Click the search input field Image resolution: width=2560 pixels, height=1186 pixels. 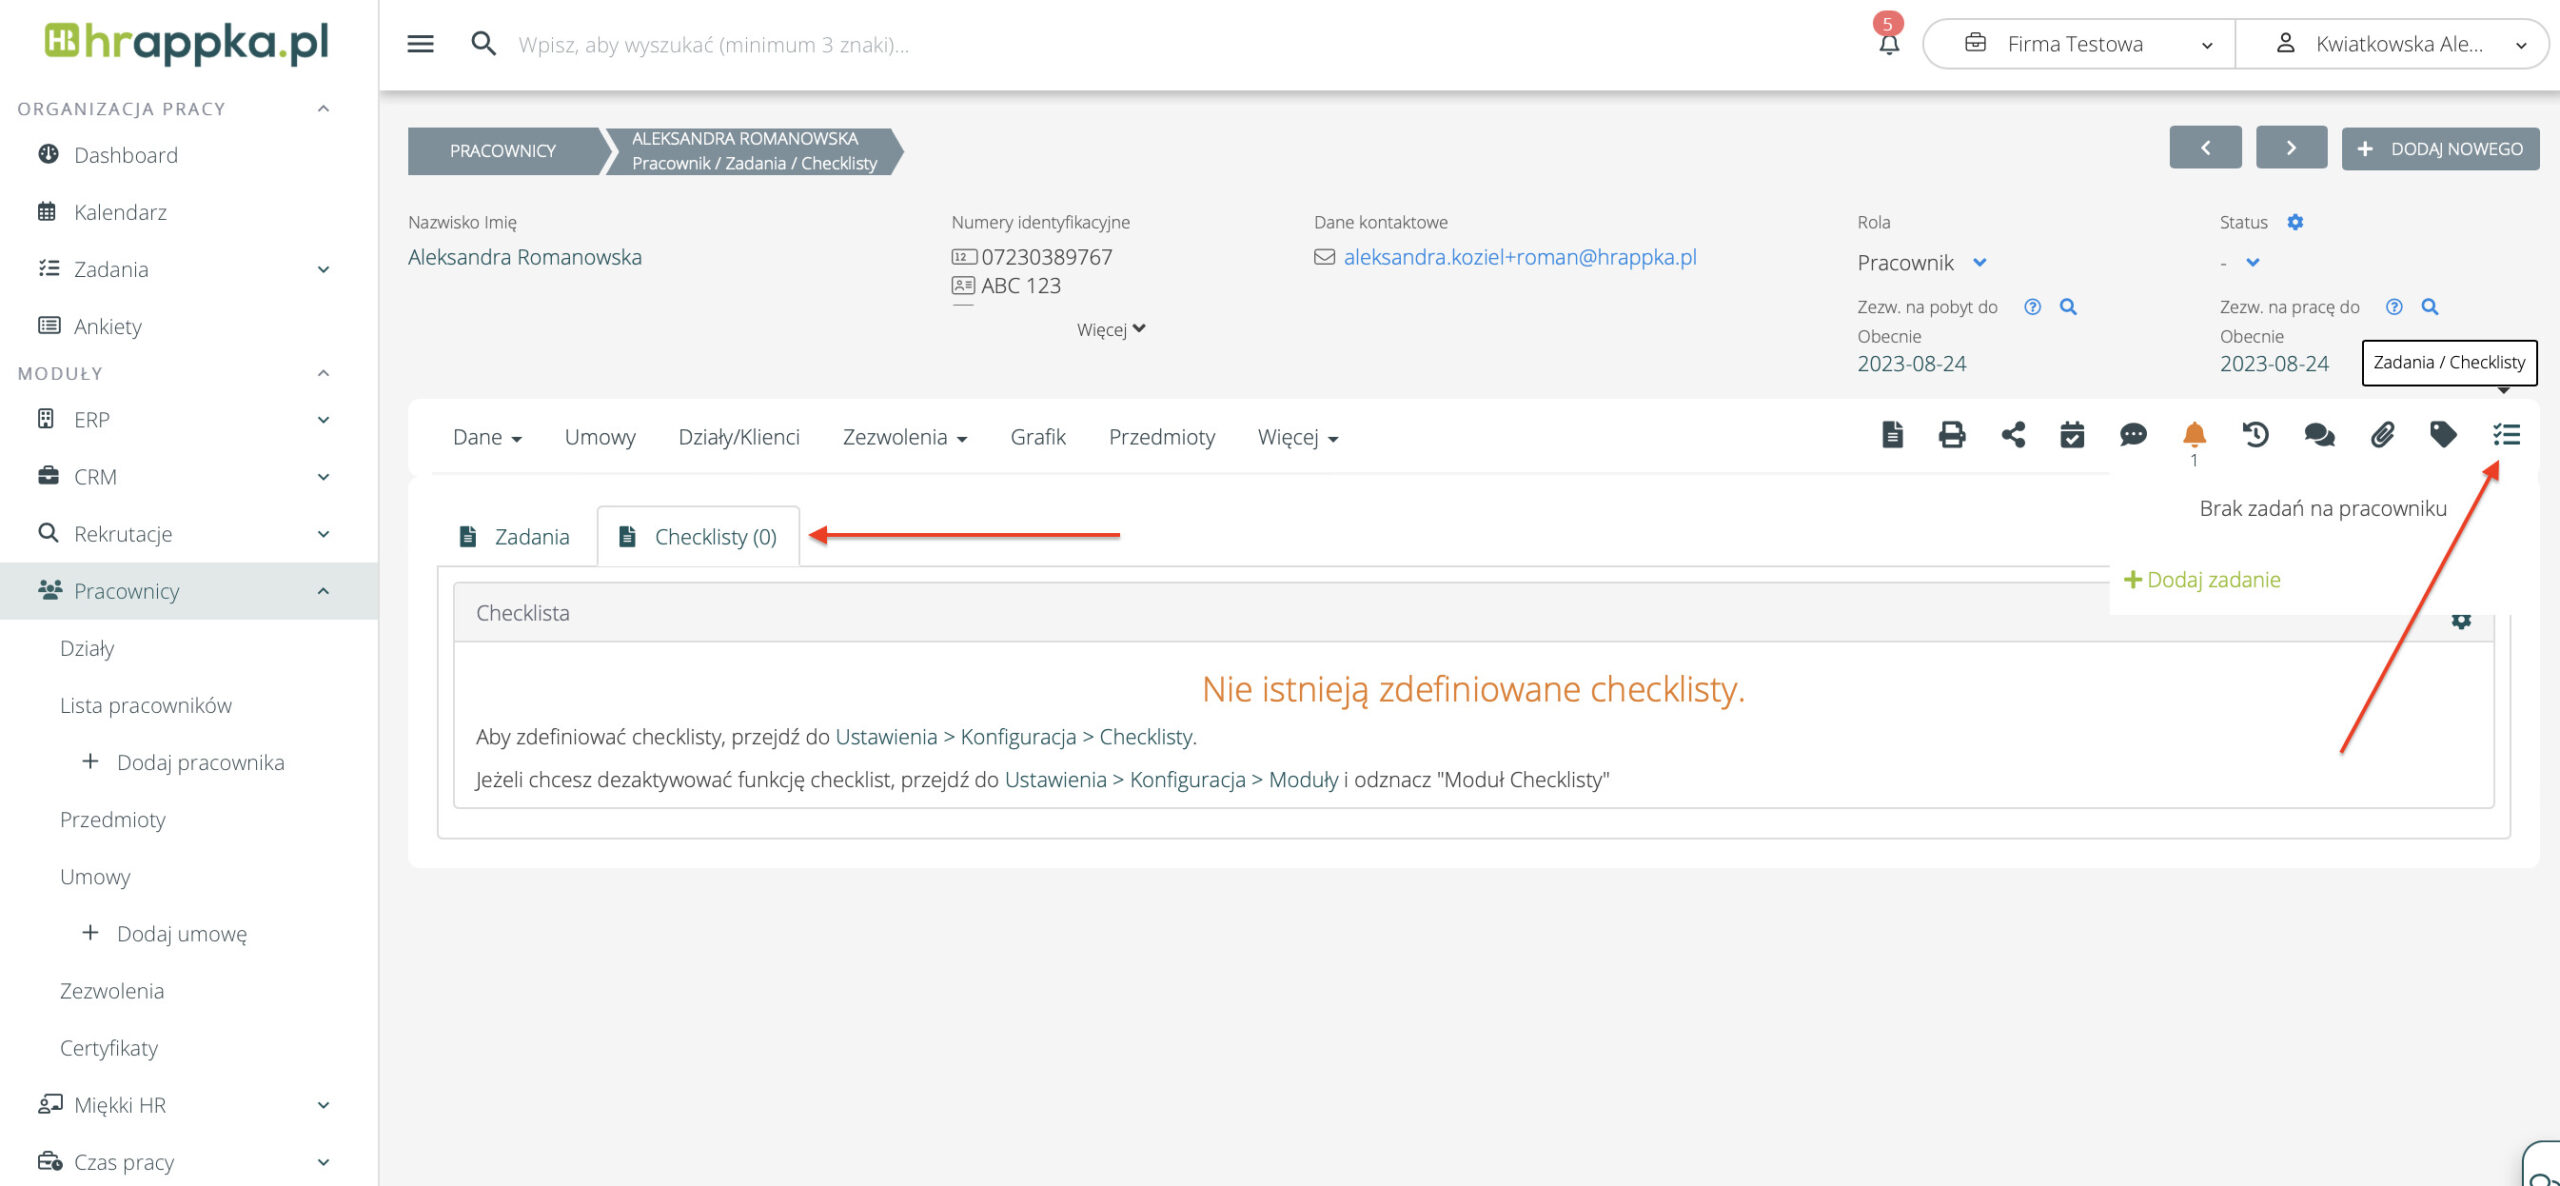(x=714, y=44)
